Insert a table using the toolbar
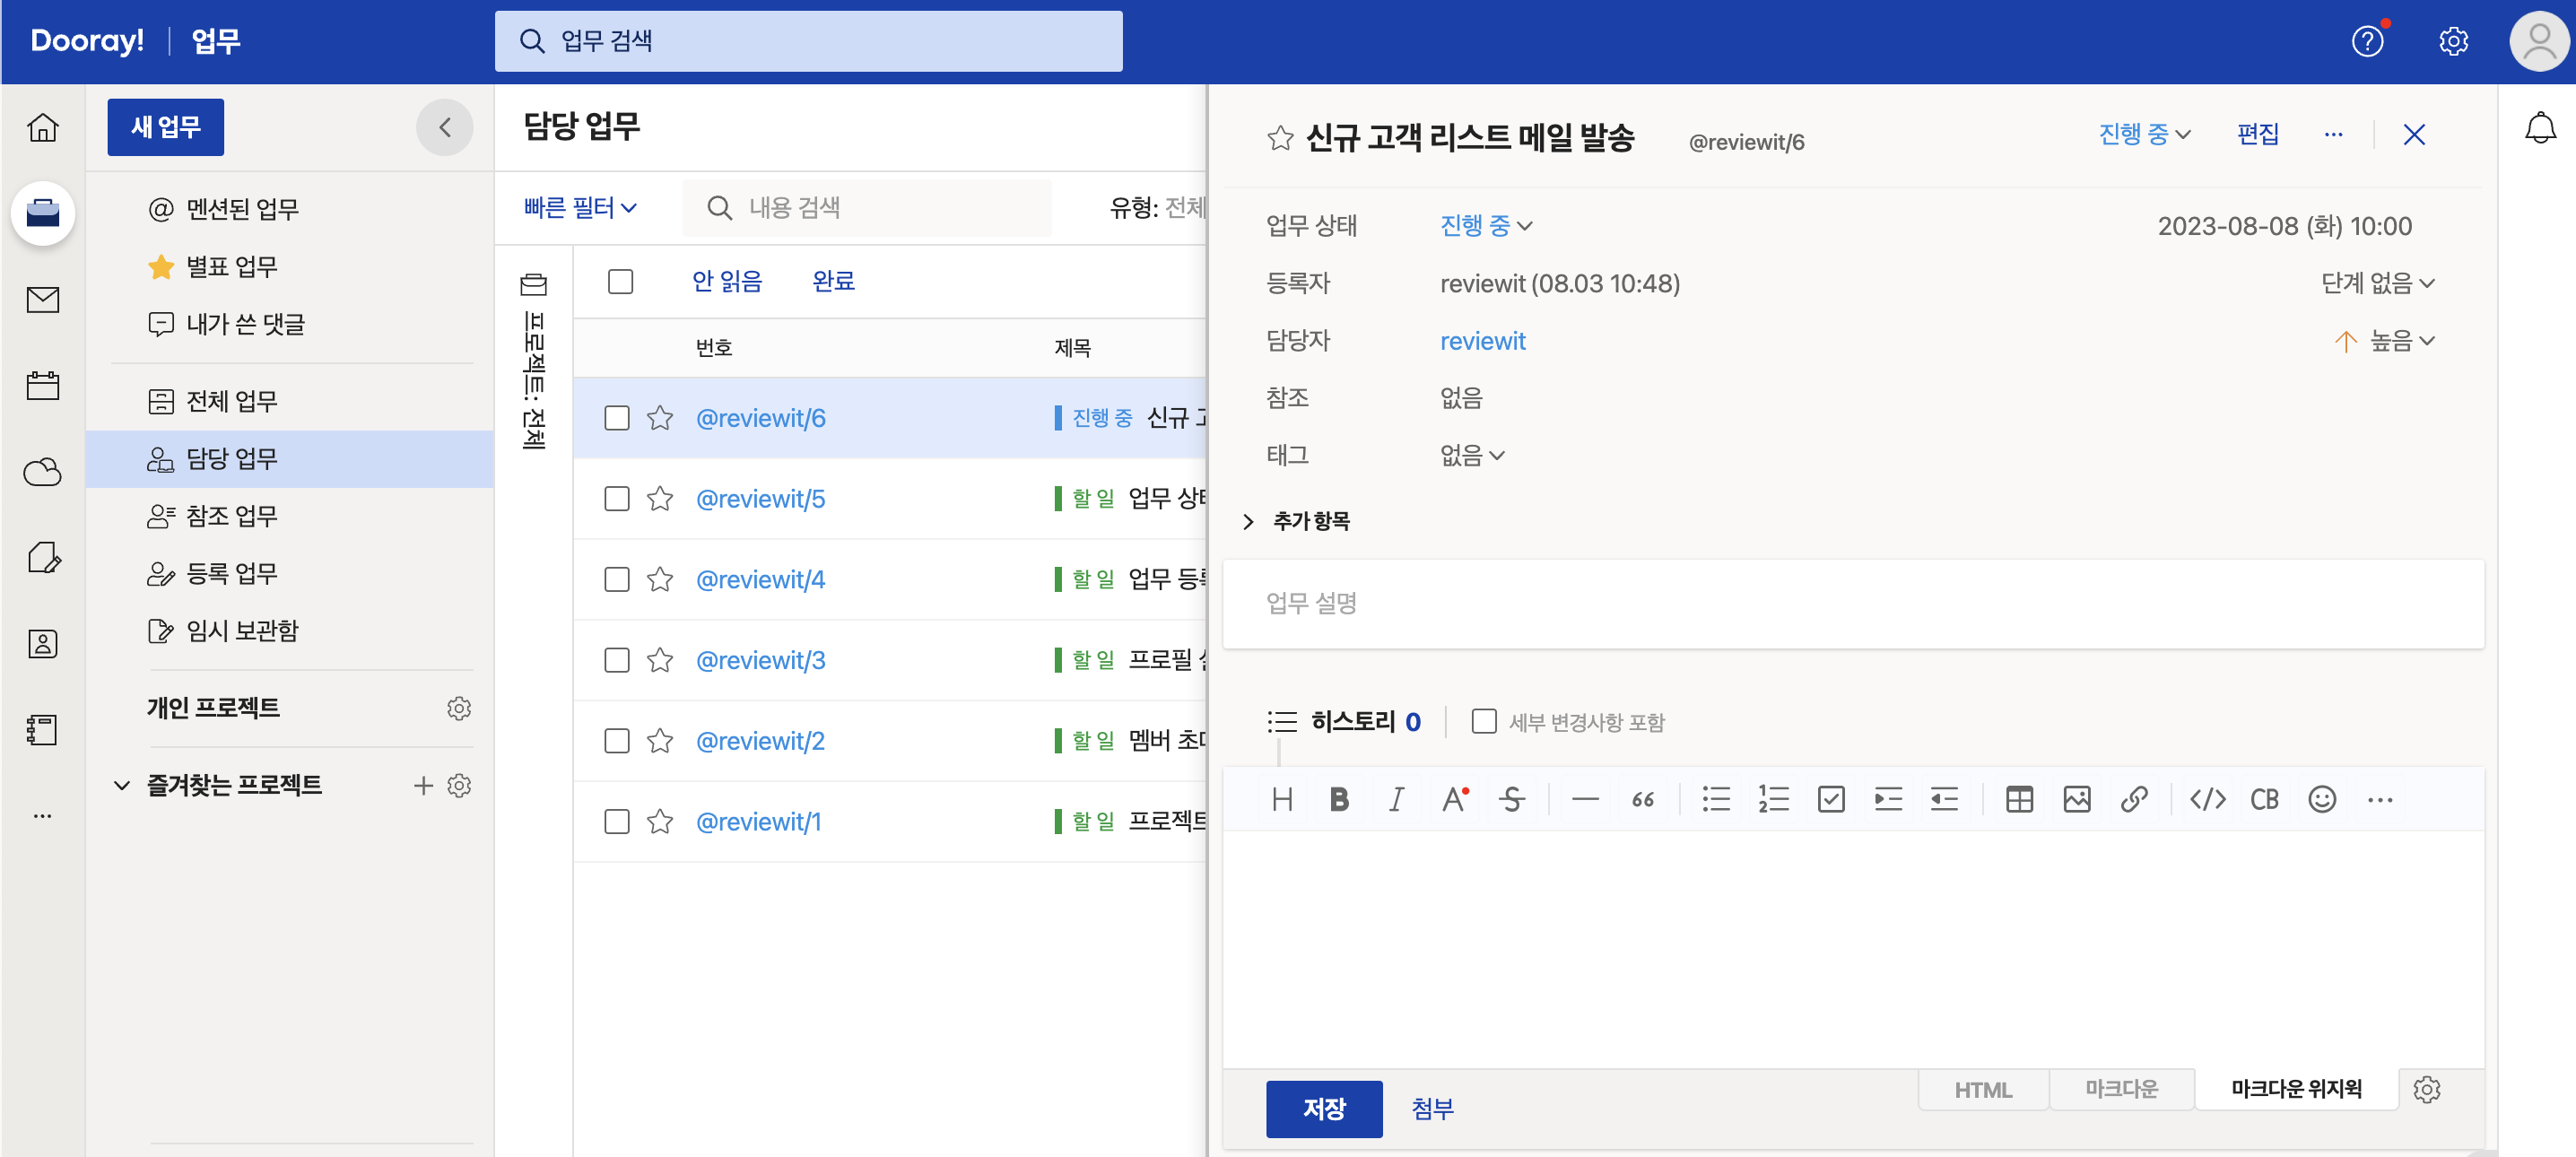Image resolution: width=2576 pixels, height=1157 pixels. tap(2018, 799)
